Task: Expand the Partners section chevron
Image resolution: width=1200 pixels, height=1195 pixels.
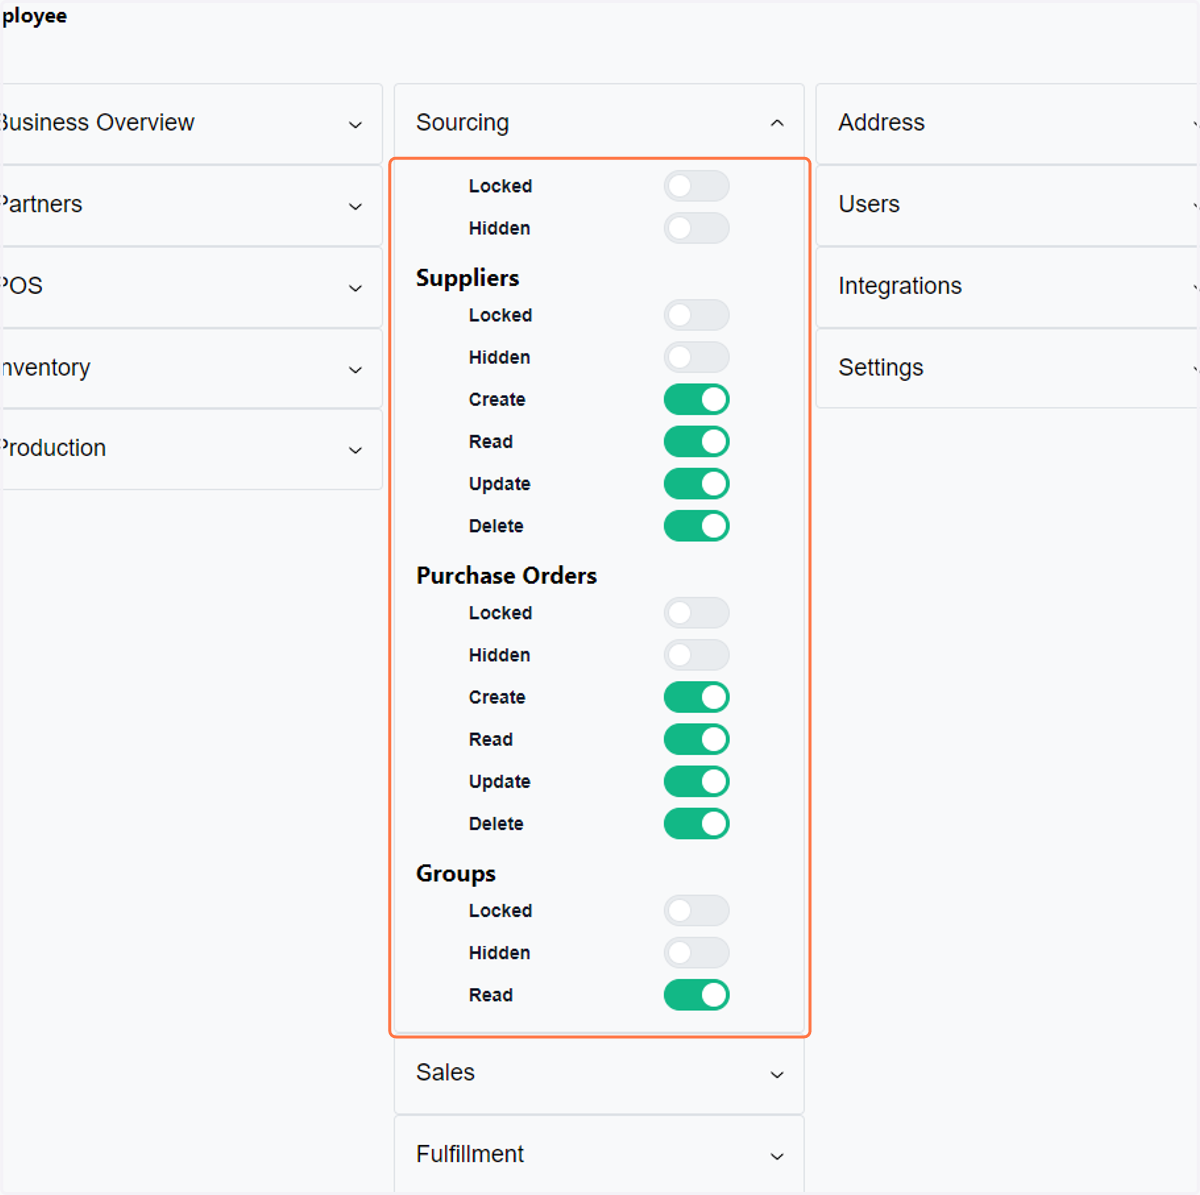Action: click(x=355, y=206)
